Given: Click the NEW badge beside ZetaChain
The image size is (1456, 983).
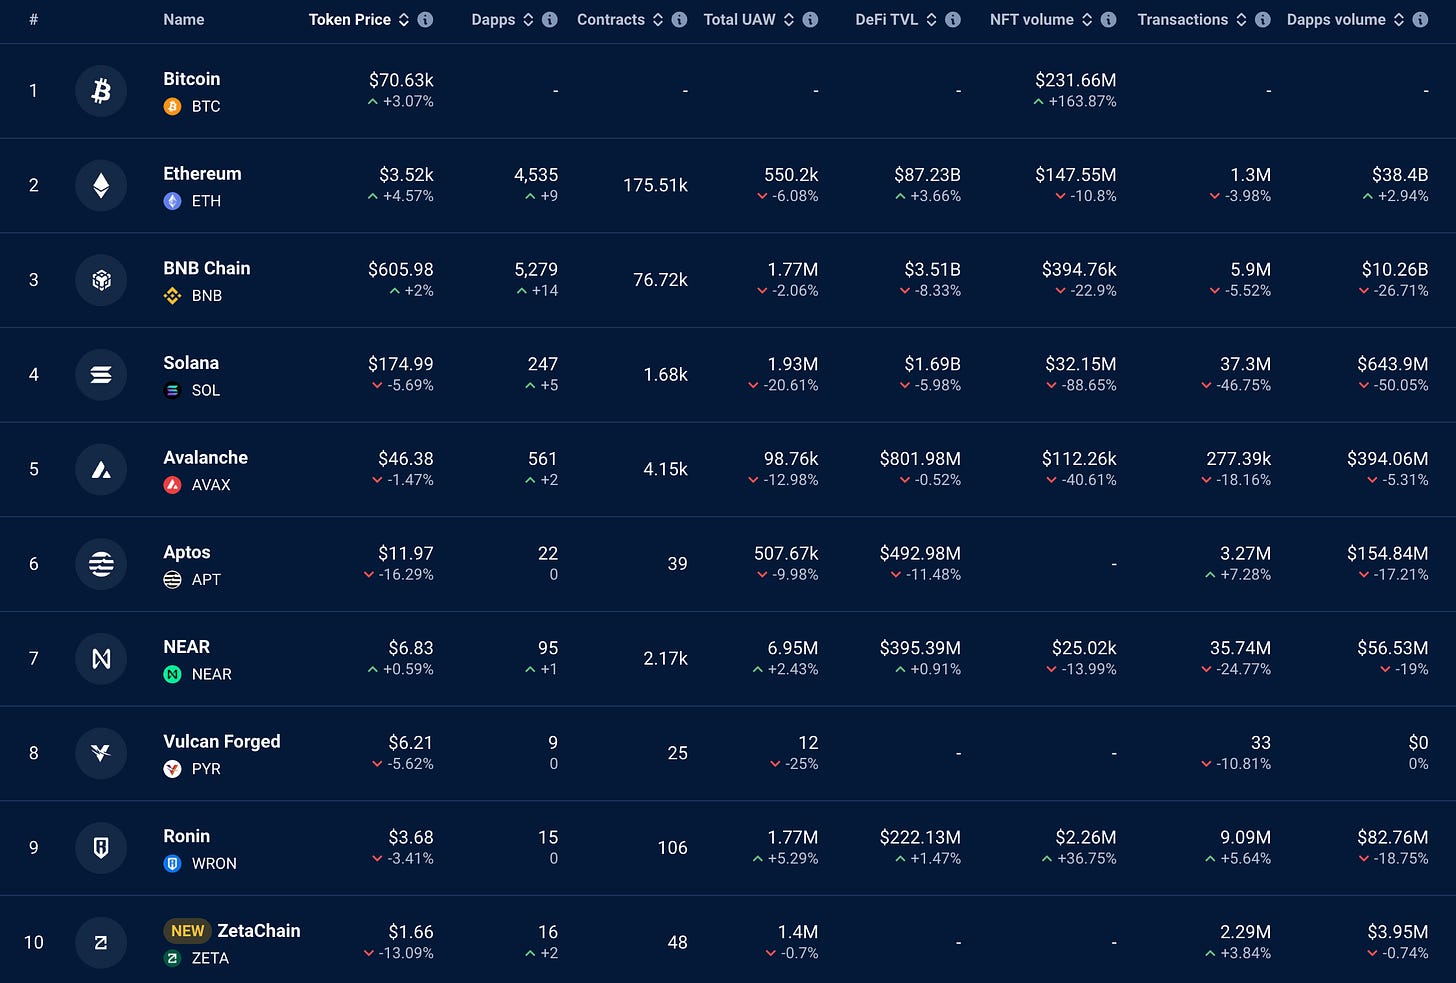Looking at the screenshot, I should (x=187, y=931).
